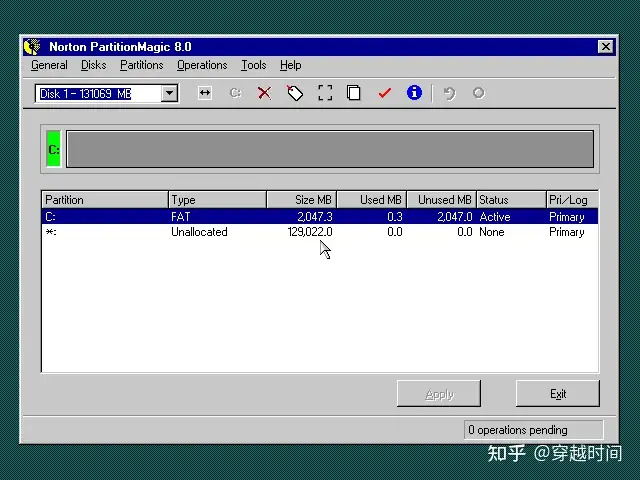
Task: Click the 2,047.3 size cell
Action: click(315, 217)
